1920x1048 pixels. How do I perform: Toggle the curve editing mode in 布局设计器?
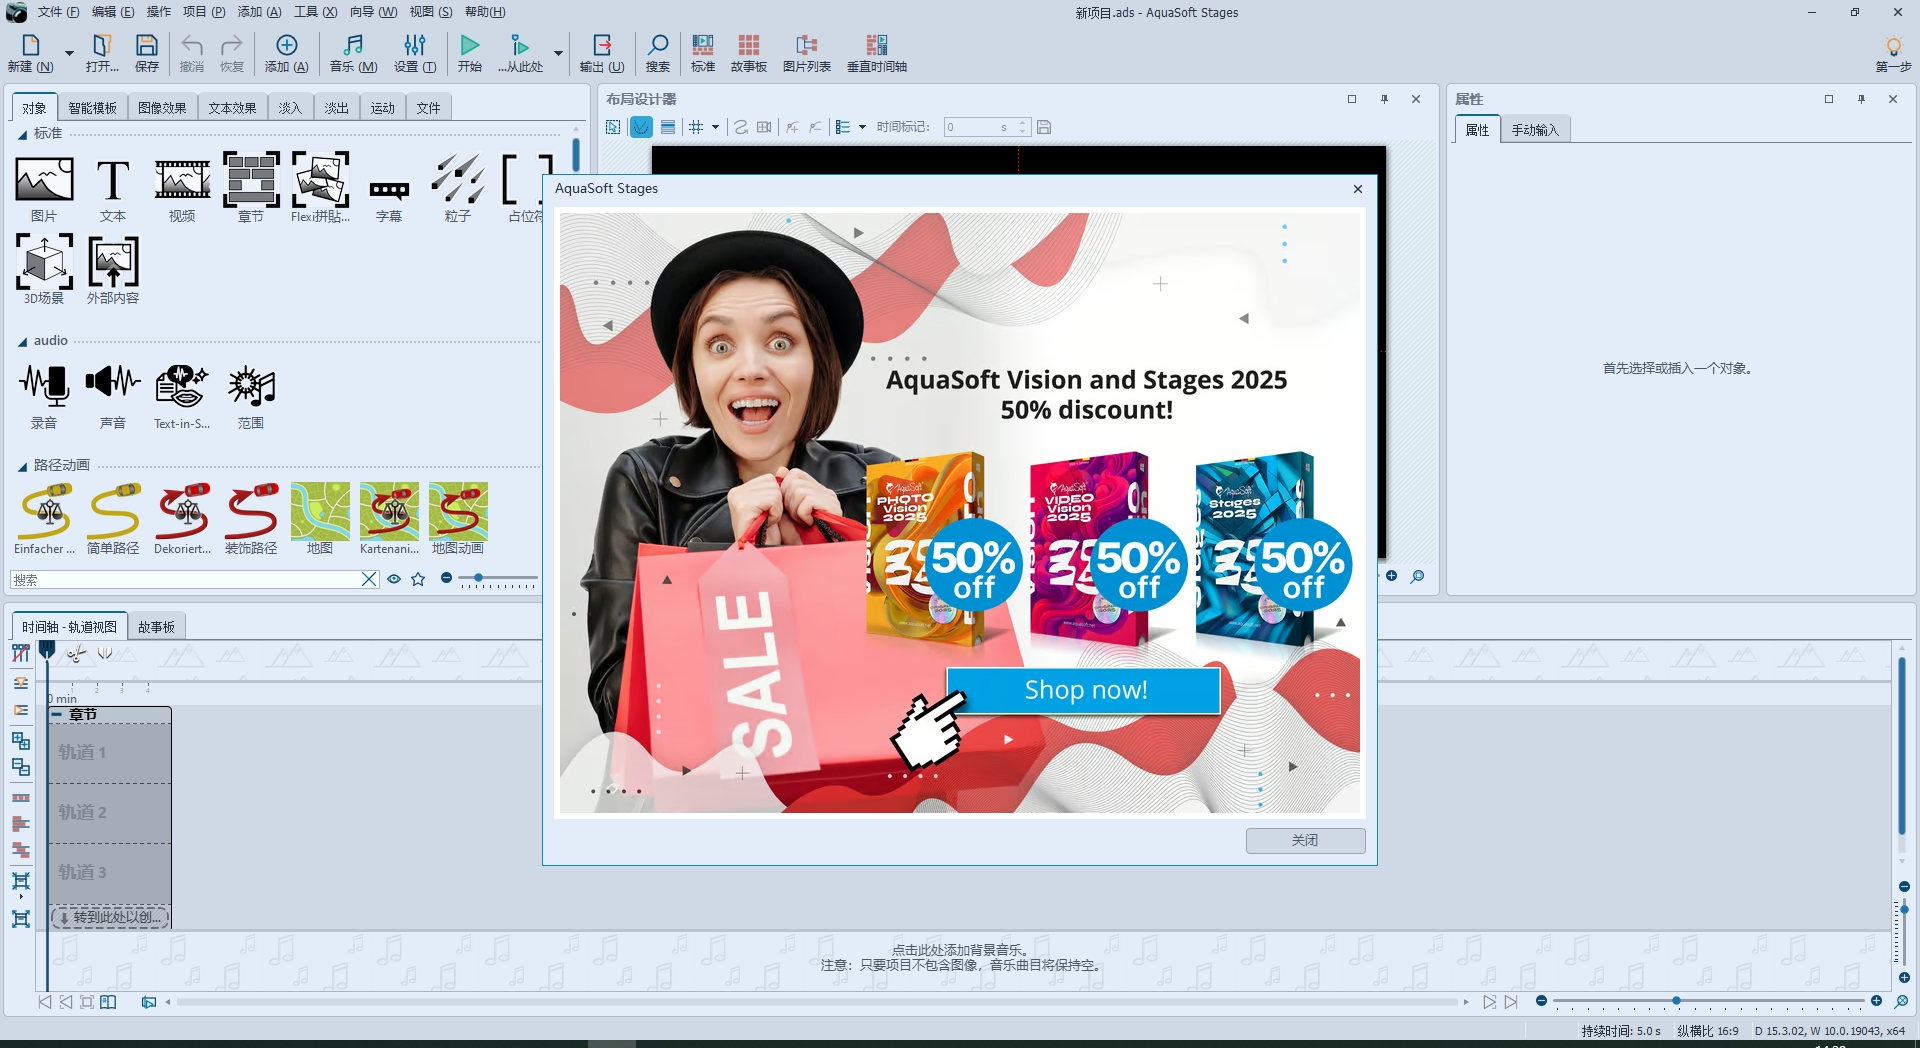(x=641, y=127)
